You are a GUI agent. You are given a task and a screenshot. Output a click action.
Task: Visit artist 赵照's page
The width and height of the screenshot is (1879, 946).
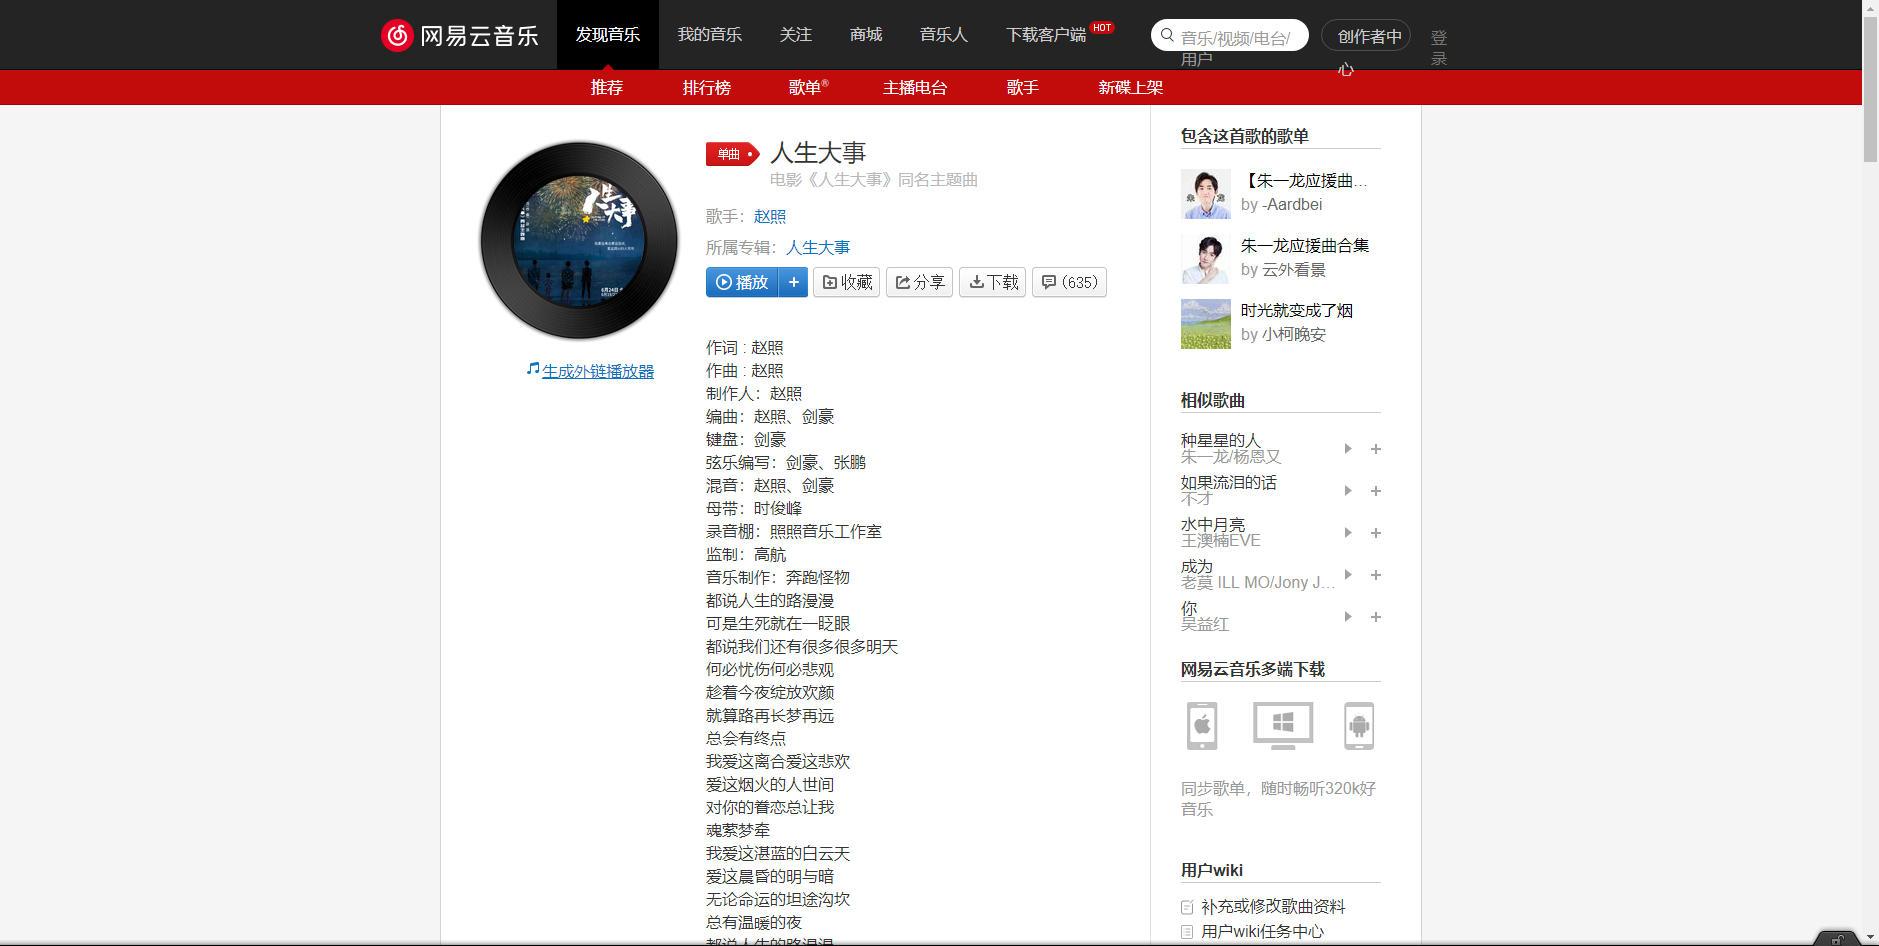(x=769, y=216)
